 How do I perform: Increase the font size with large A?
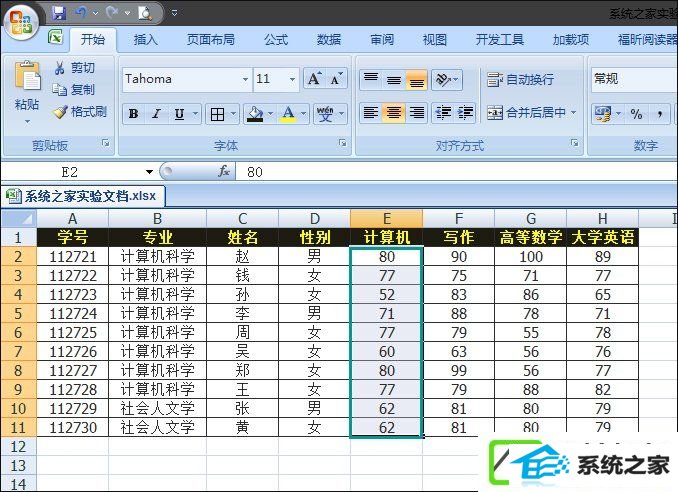(x=314, y=79)
